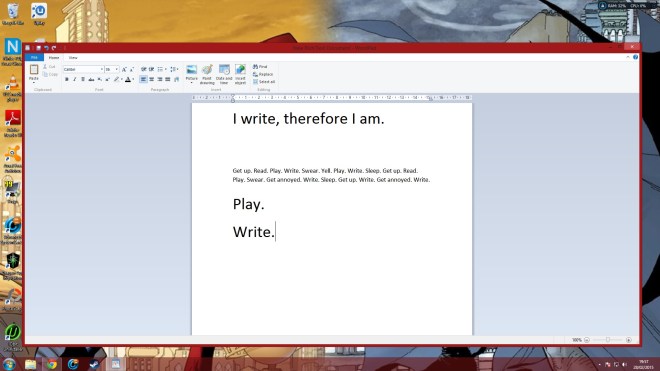The width and height of the screenshot is (660, 371).
Task: Toggle Bold formatting
Action: tap(67, 79)
